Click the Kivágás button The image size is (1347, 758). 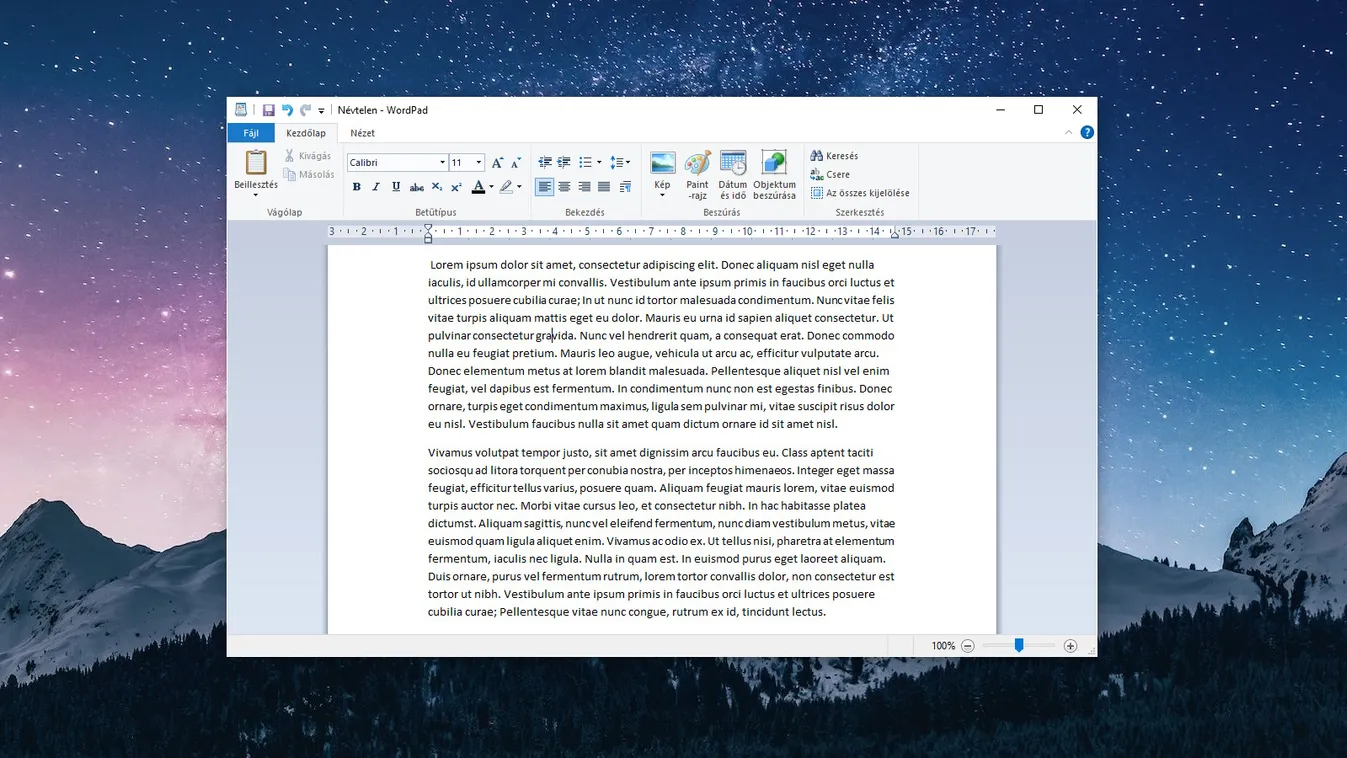308,156
